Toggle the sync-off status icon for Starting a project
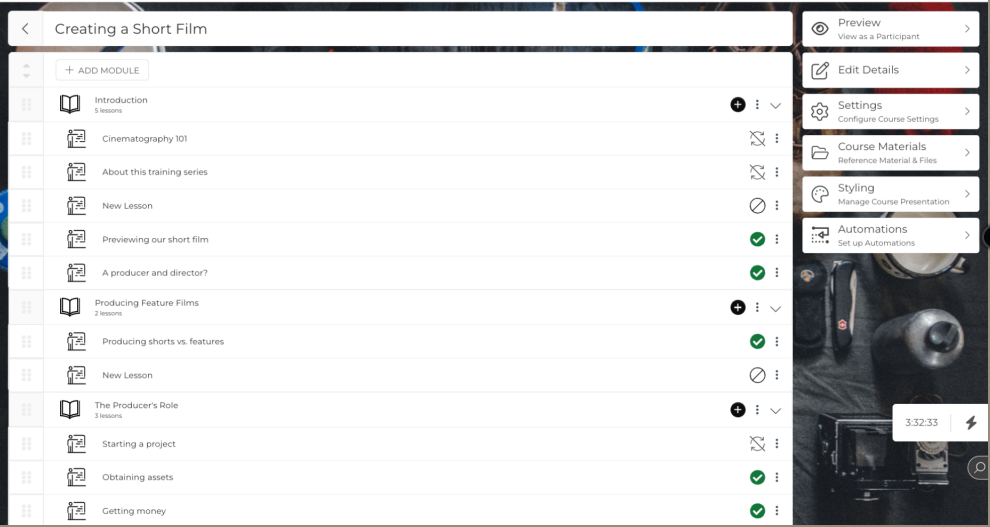Screen dimensions: 990x527 (757, 444)
